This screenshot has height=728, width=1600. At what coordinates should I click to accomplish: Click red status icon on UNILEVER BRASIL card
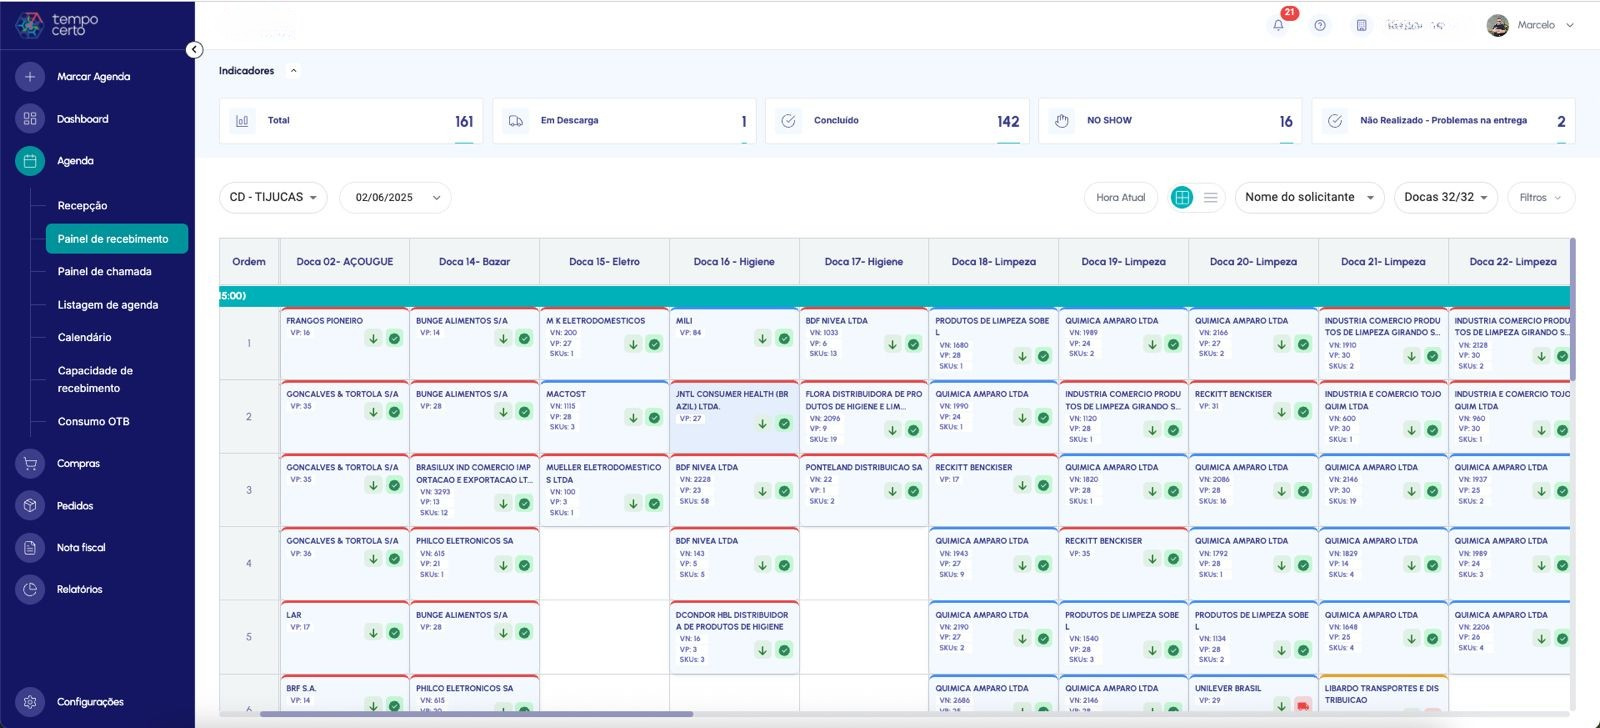click(1303, 706)
